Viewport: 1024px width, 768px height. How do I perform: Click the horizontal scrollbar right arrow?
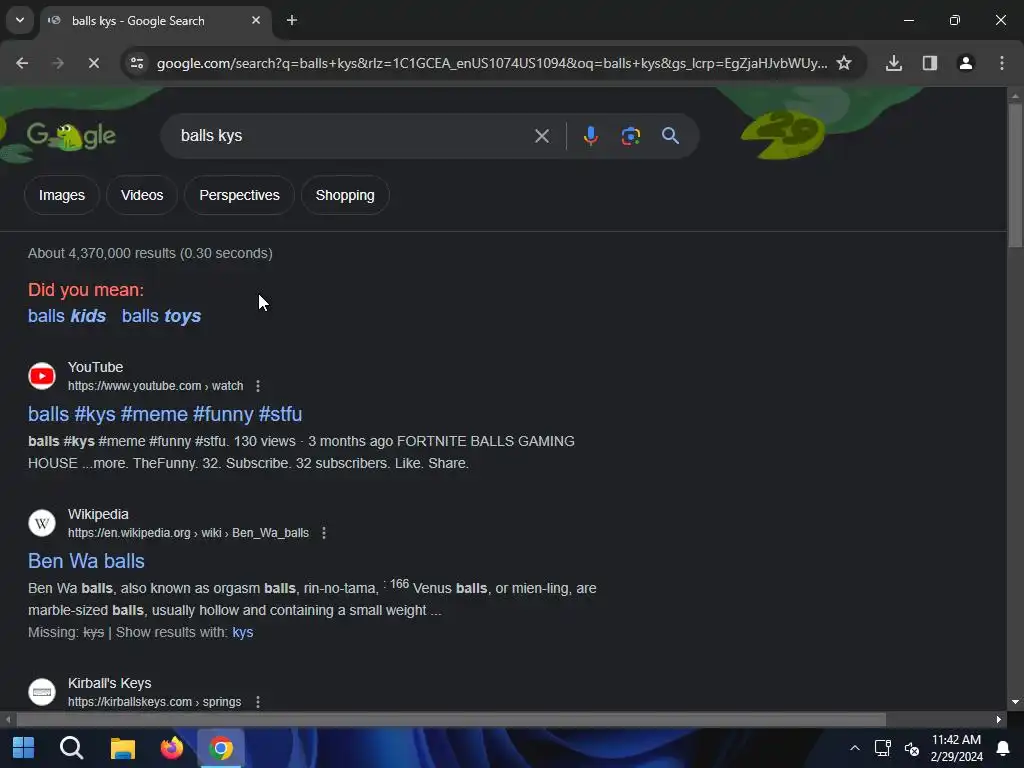click(x=999, y=720)
